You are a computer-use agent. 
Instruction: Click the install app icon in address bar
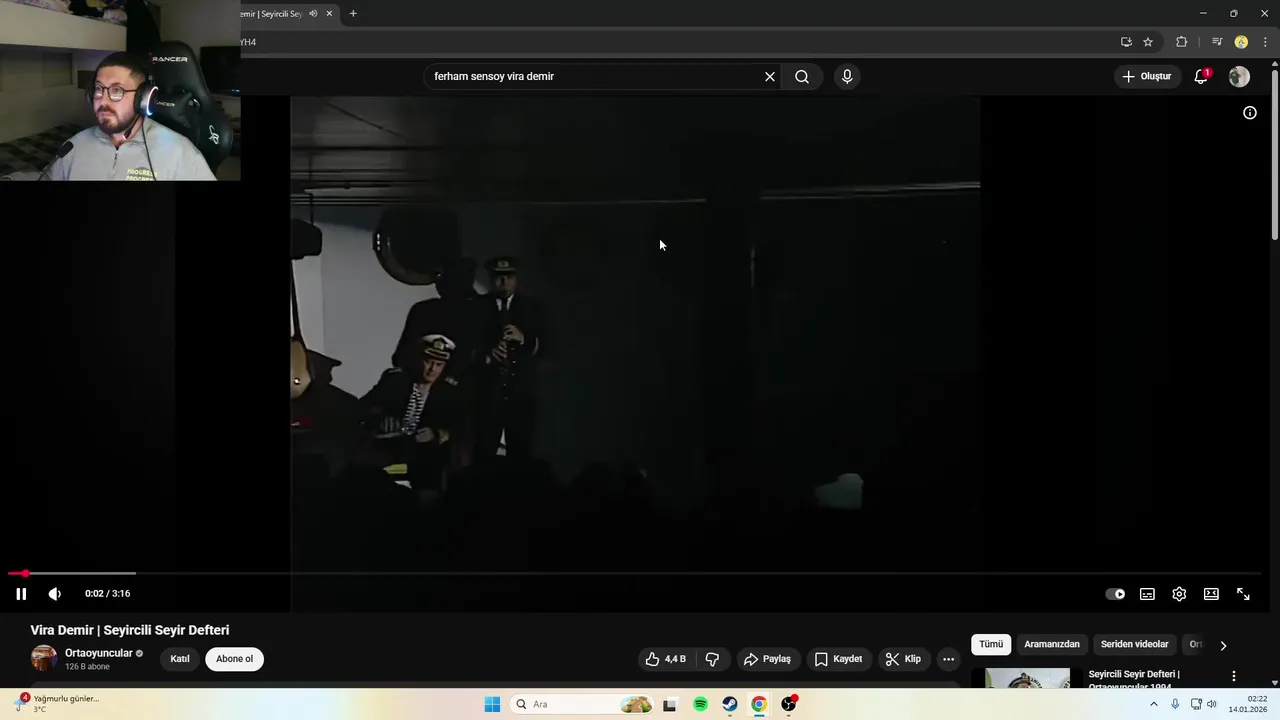click(1126, 42)
